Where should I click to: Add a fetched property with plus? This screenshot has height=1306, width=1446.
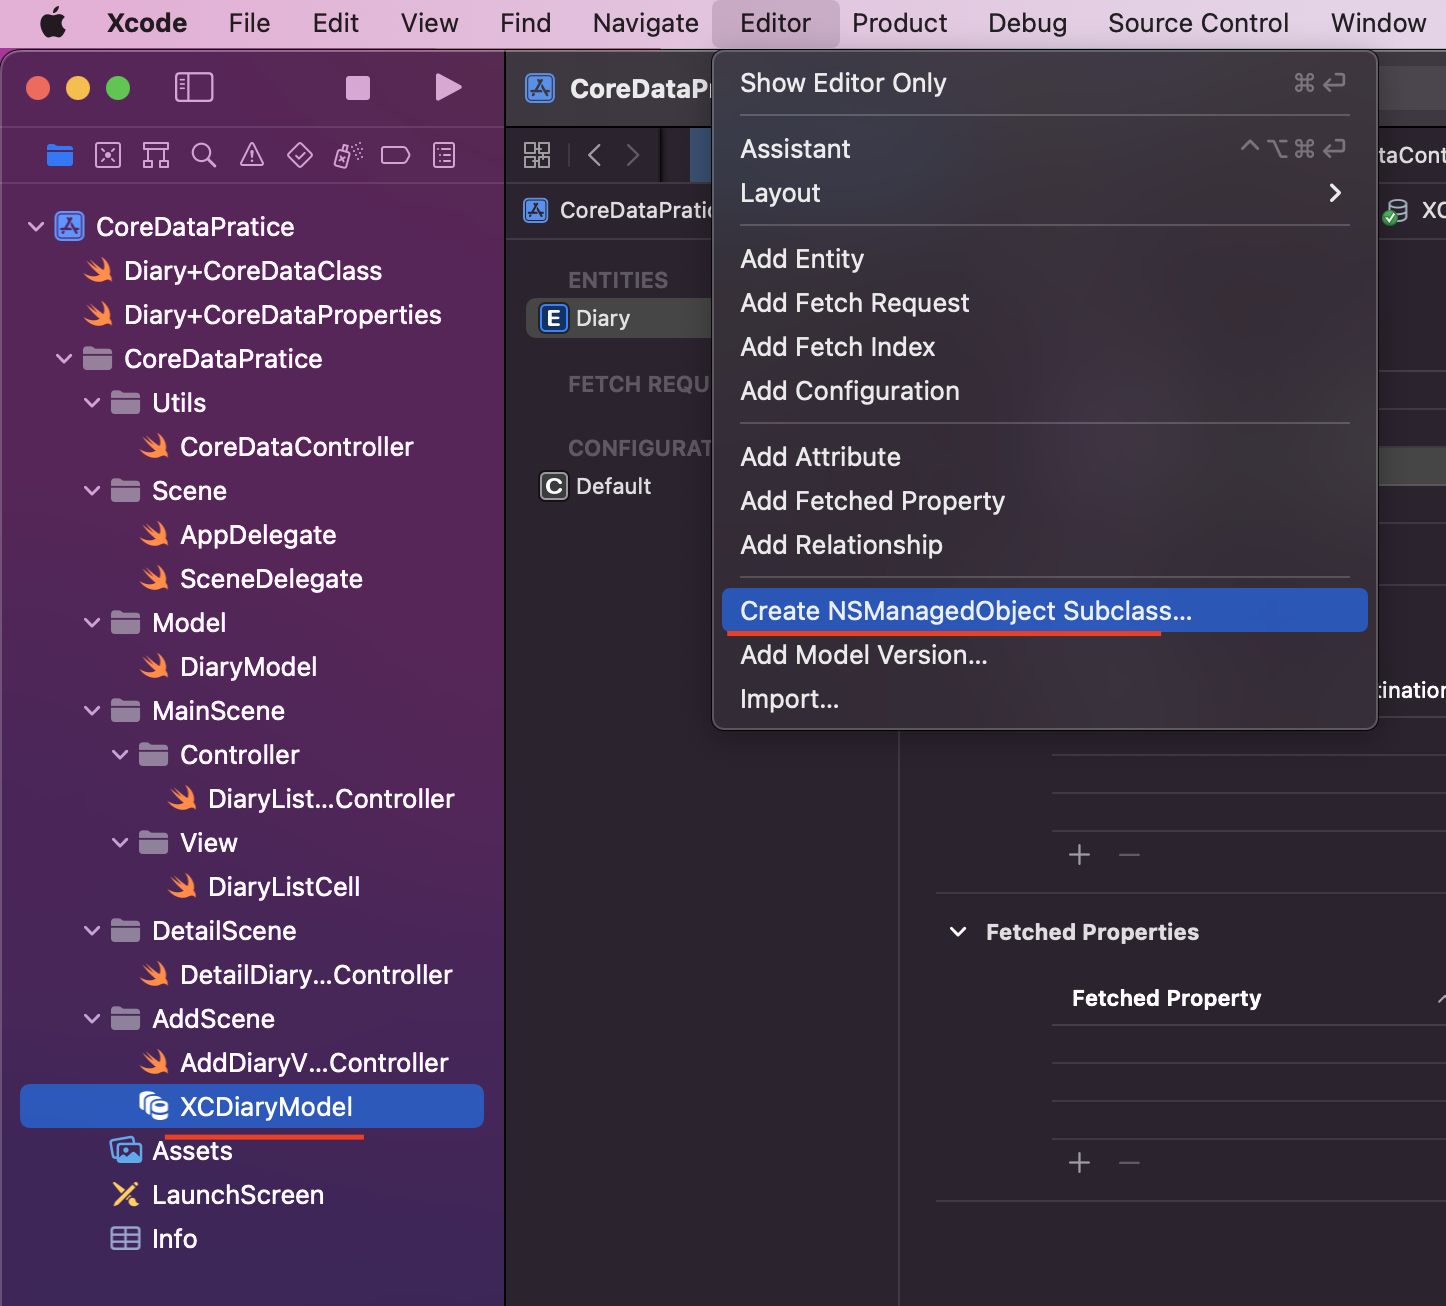pyautogui.click(x=1079, y=1163)
